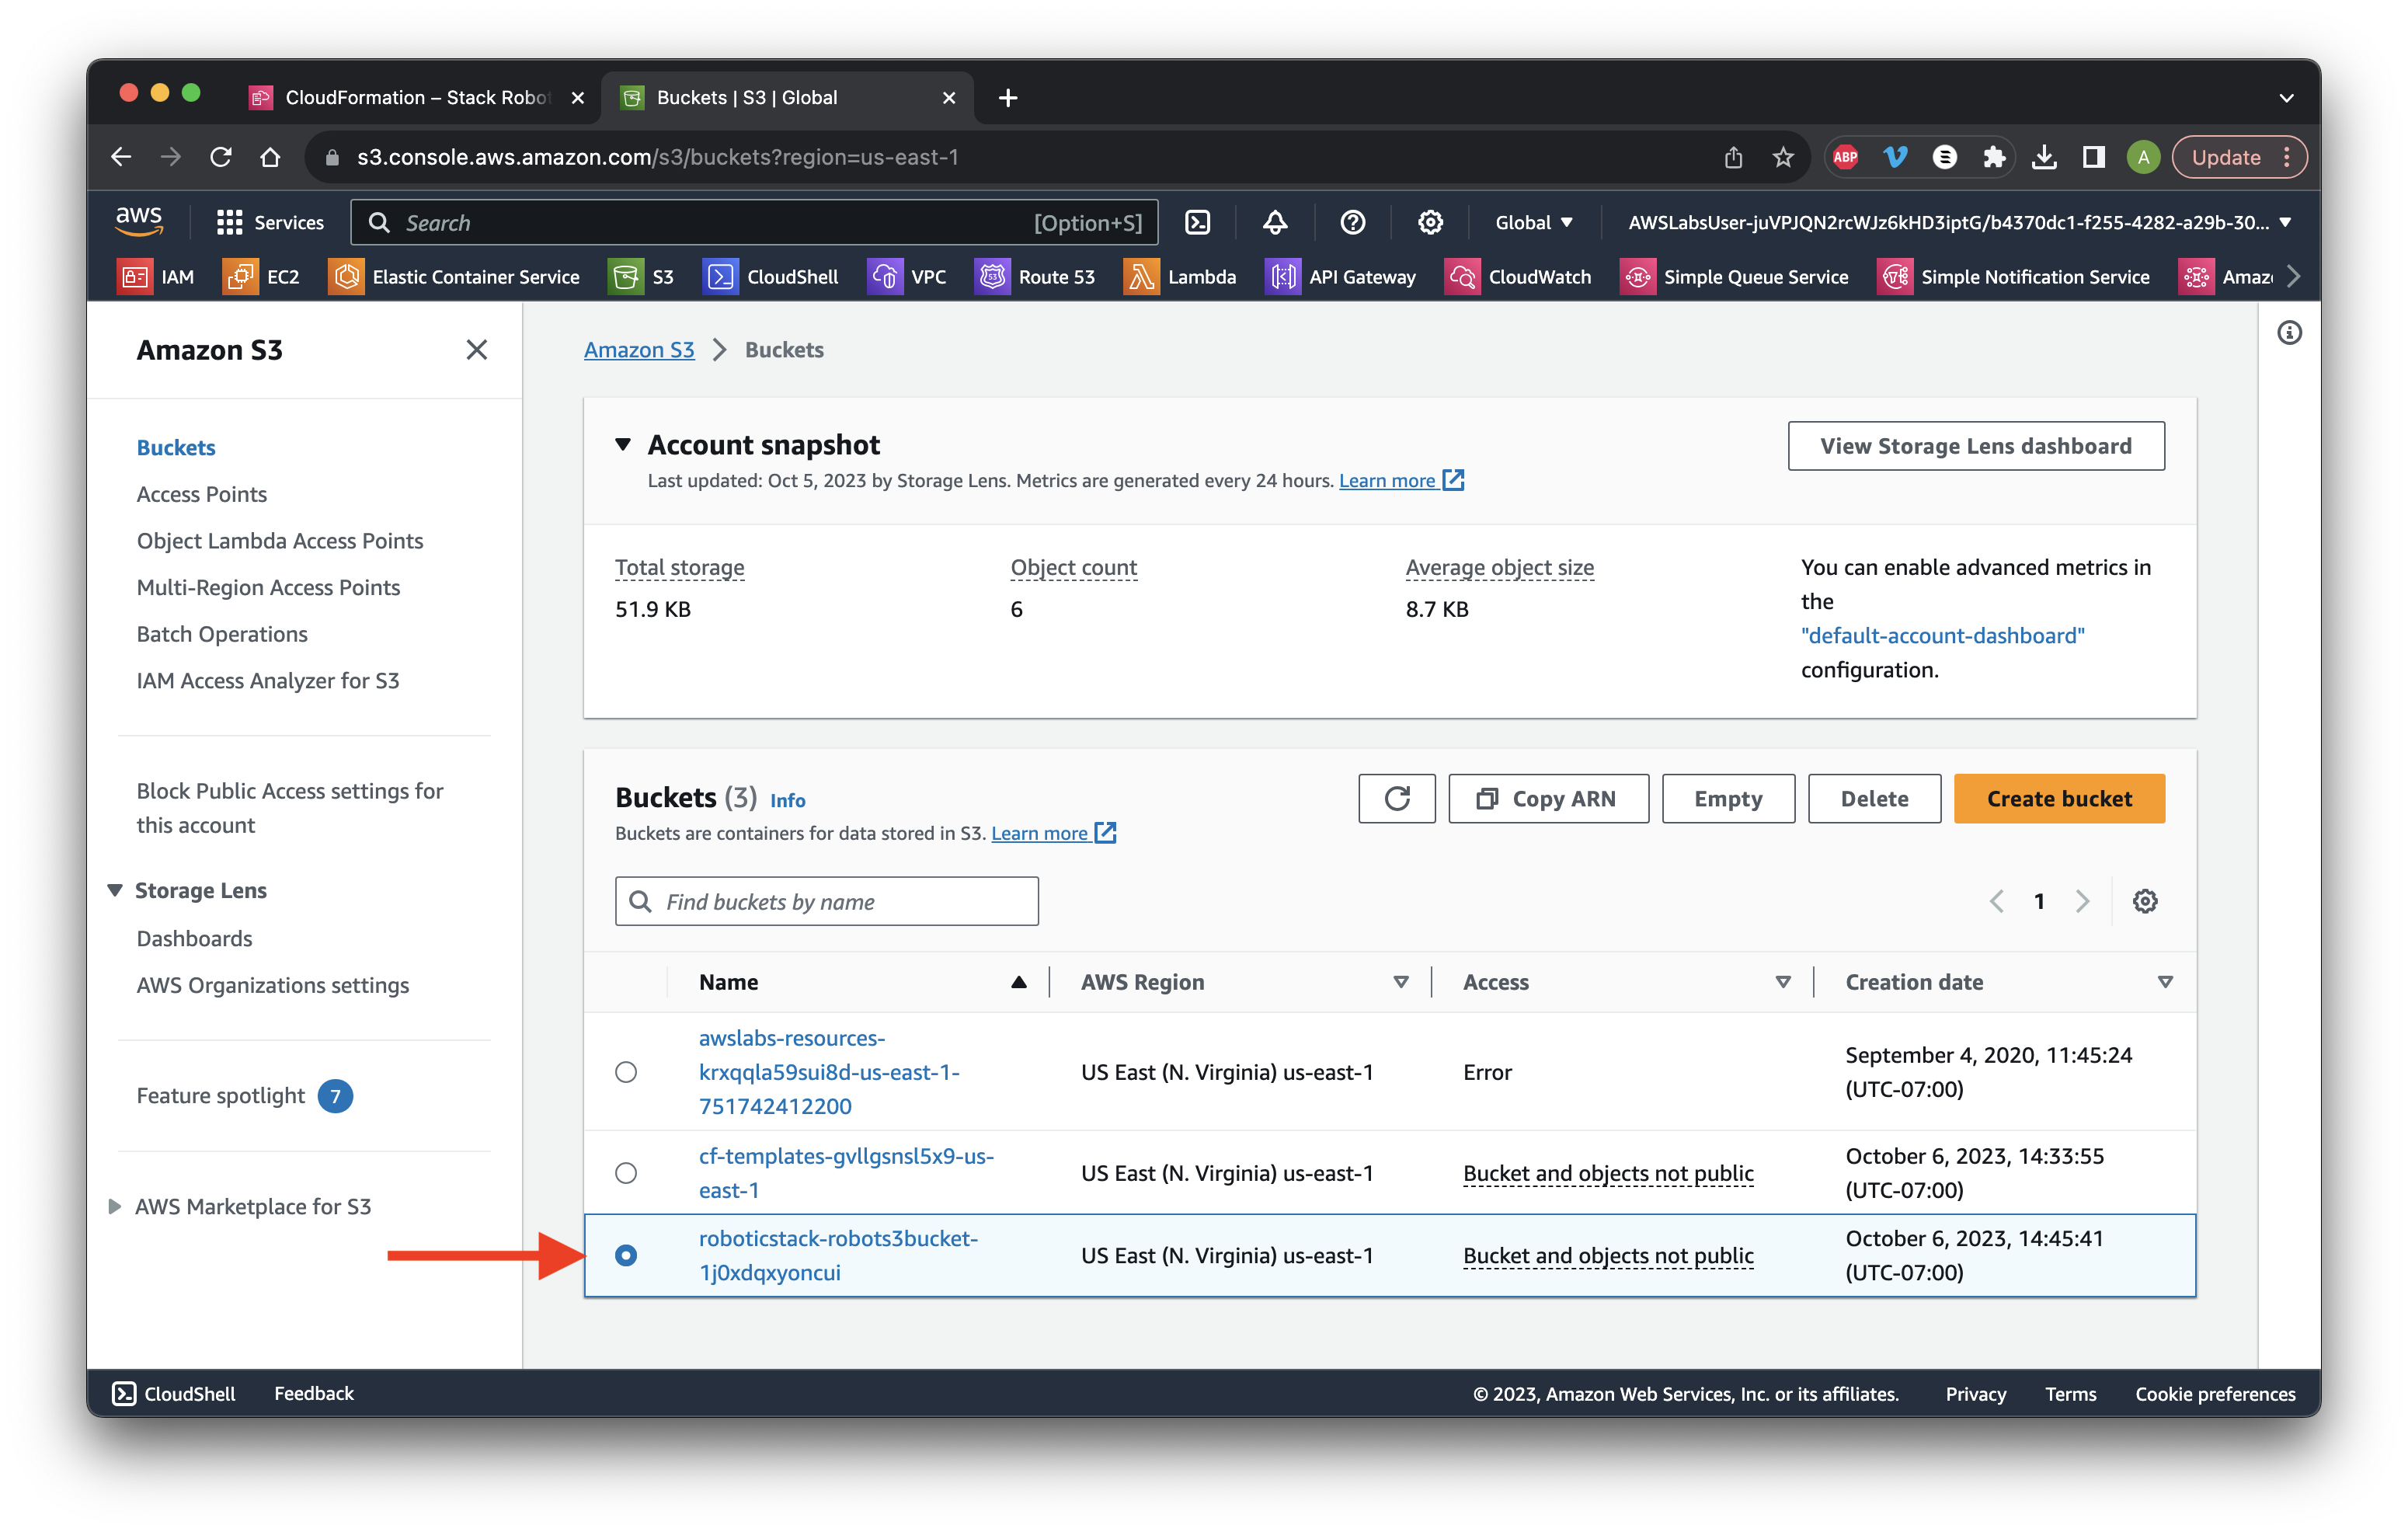Collapse the Storage Lens section

pyautogui.click(x=115, y=890)
